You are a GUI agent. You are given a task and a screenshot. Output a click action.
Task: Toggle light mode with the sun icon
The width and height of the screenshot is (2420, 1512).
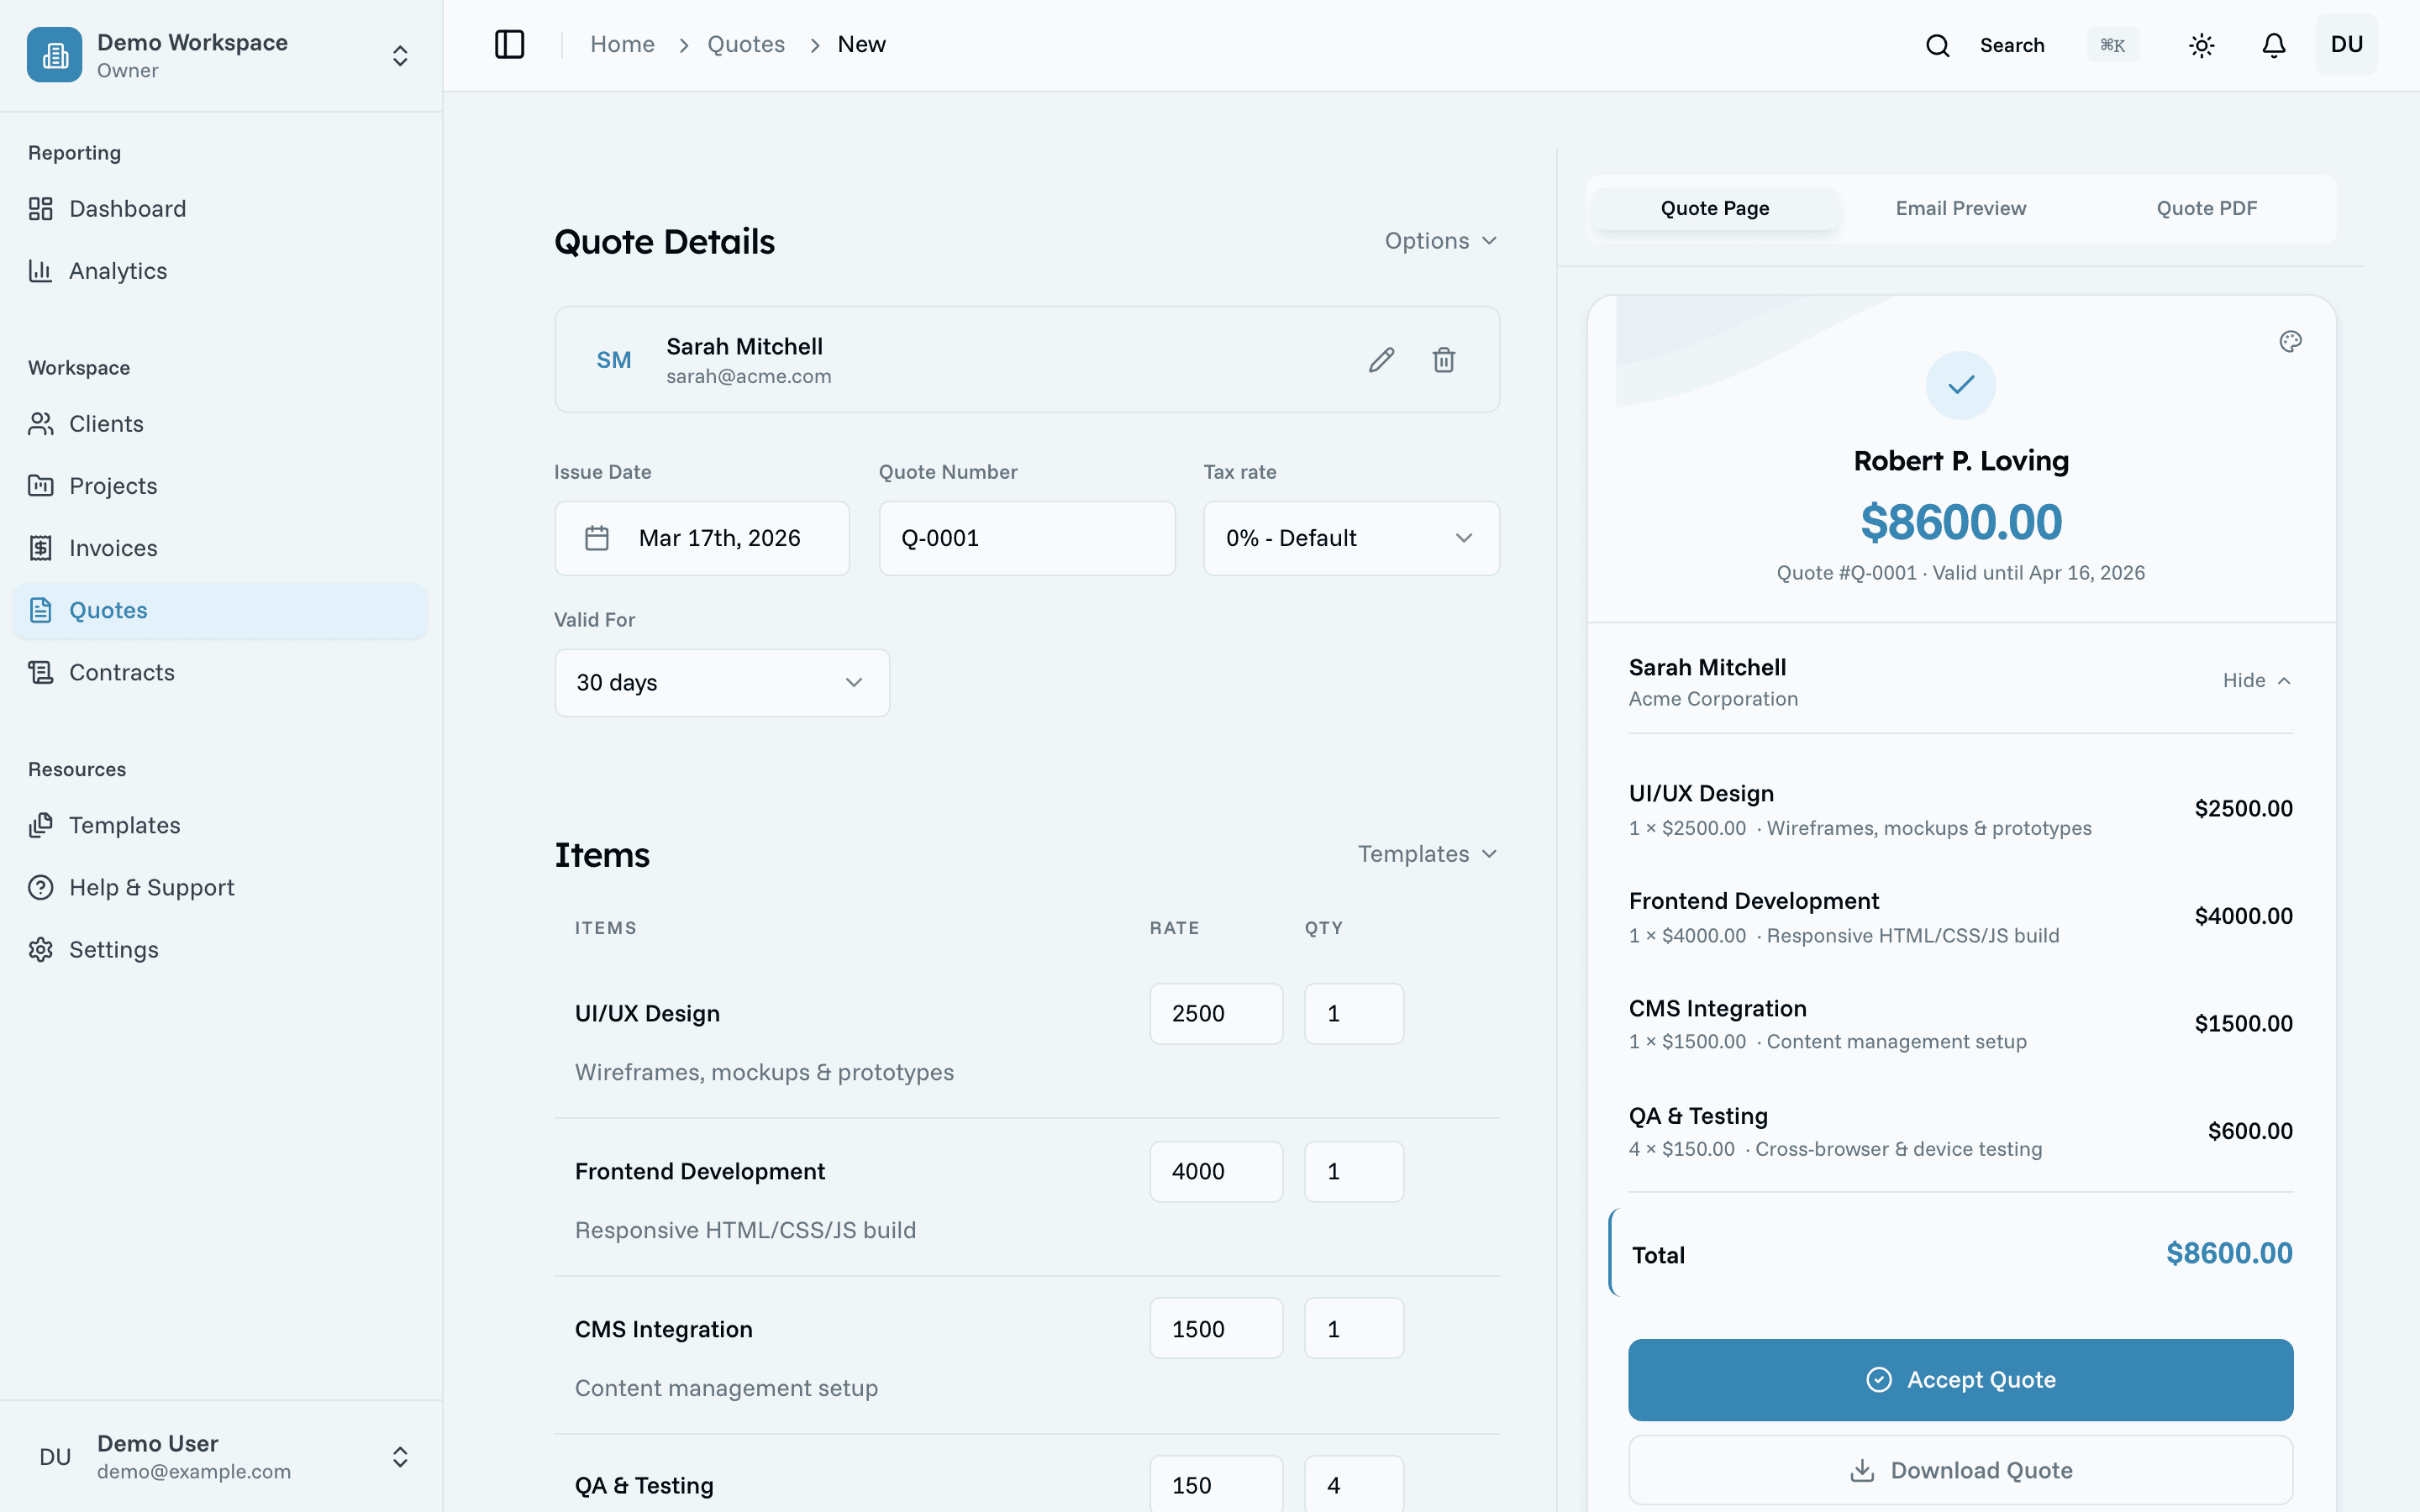(2201, 44)
